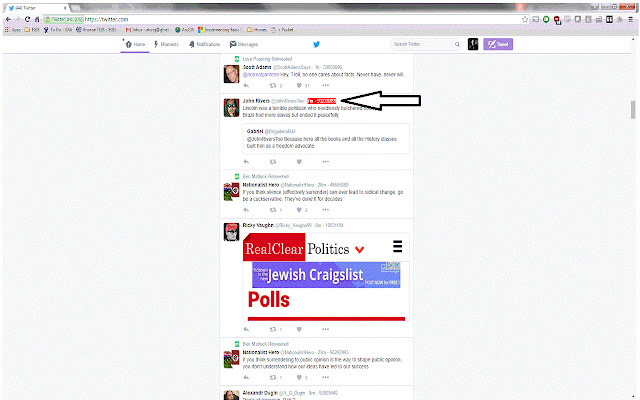Click the red extension icon with badge
Image resolution: width=640 pixels, height=400 pixels.
click(557, 20)
